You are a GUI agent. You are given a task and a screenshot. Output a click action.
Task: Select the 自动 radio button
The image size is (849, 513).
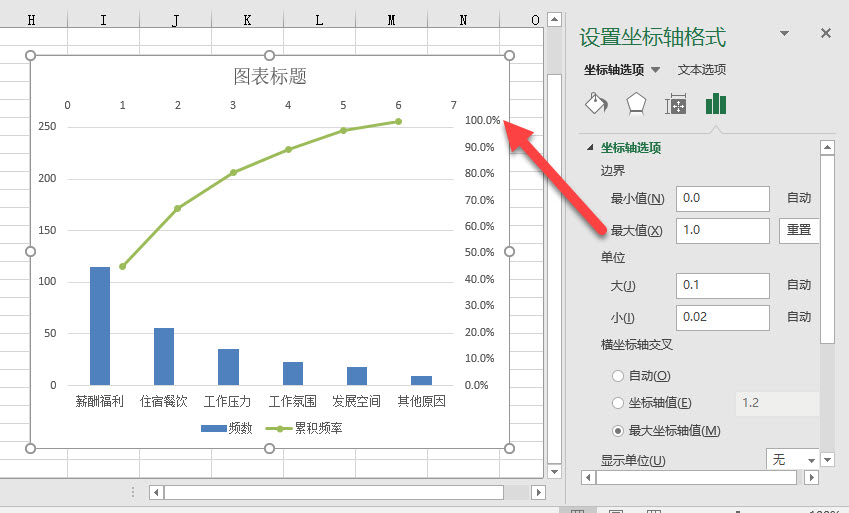click(618, 376)
